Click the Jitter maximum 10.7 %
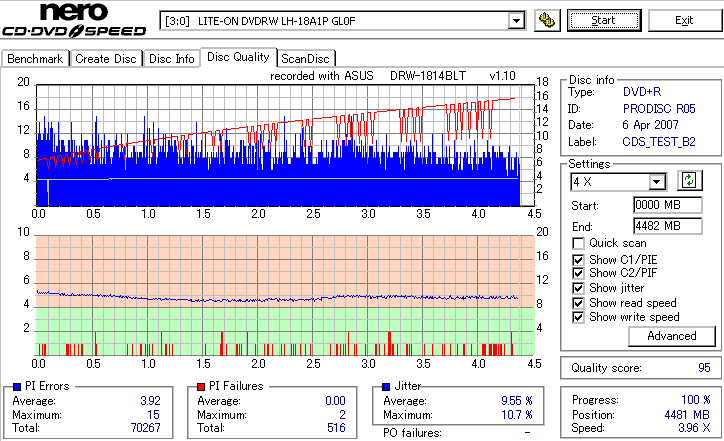The width and height of the screenshot is (724, 441). (x=517, y=415)
